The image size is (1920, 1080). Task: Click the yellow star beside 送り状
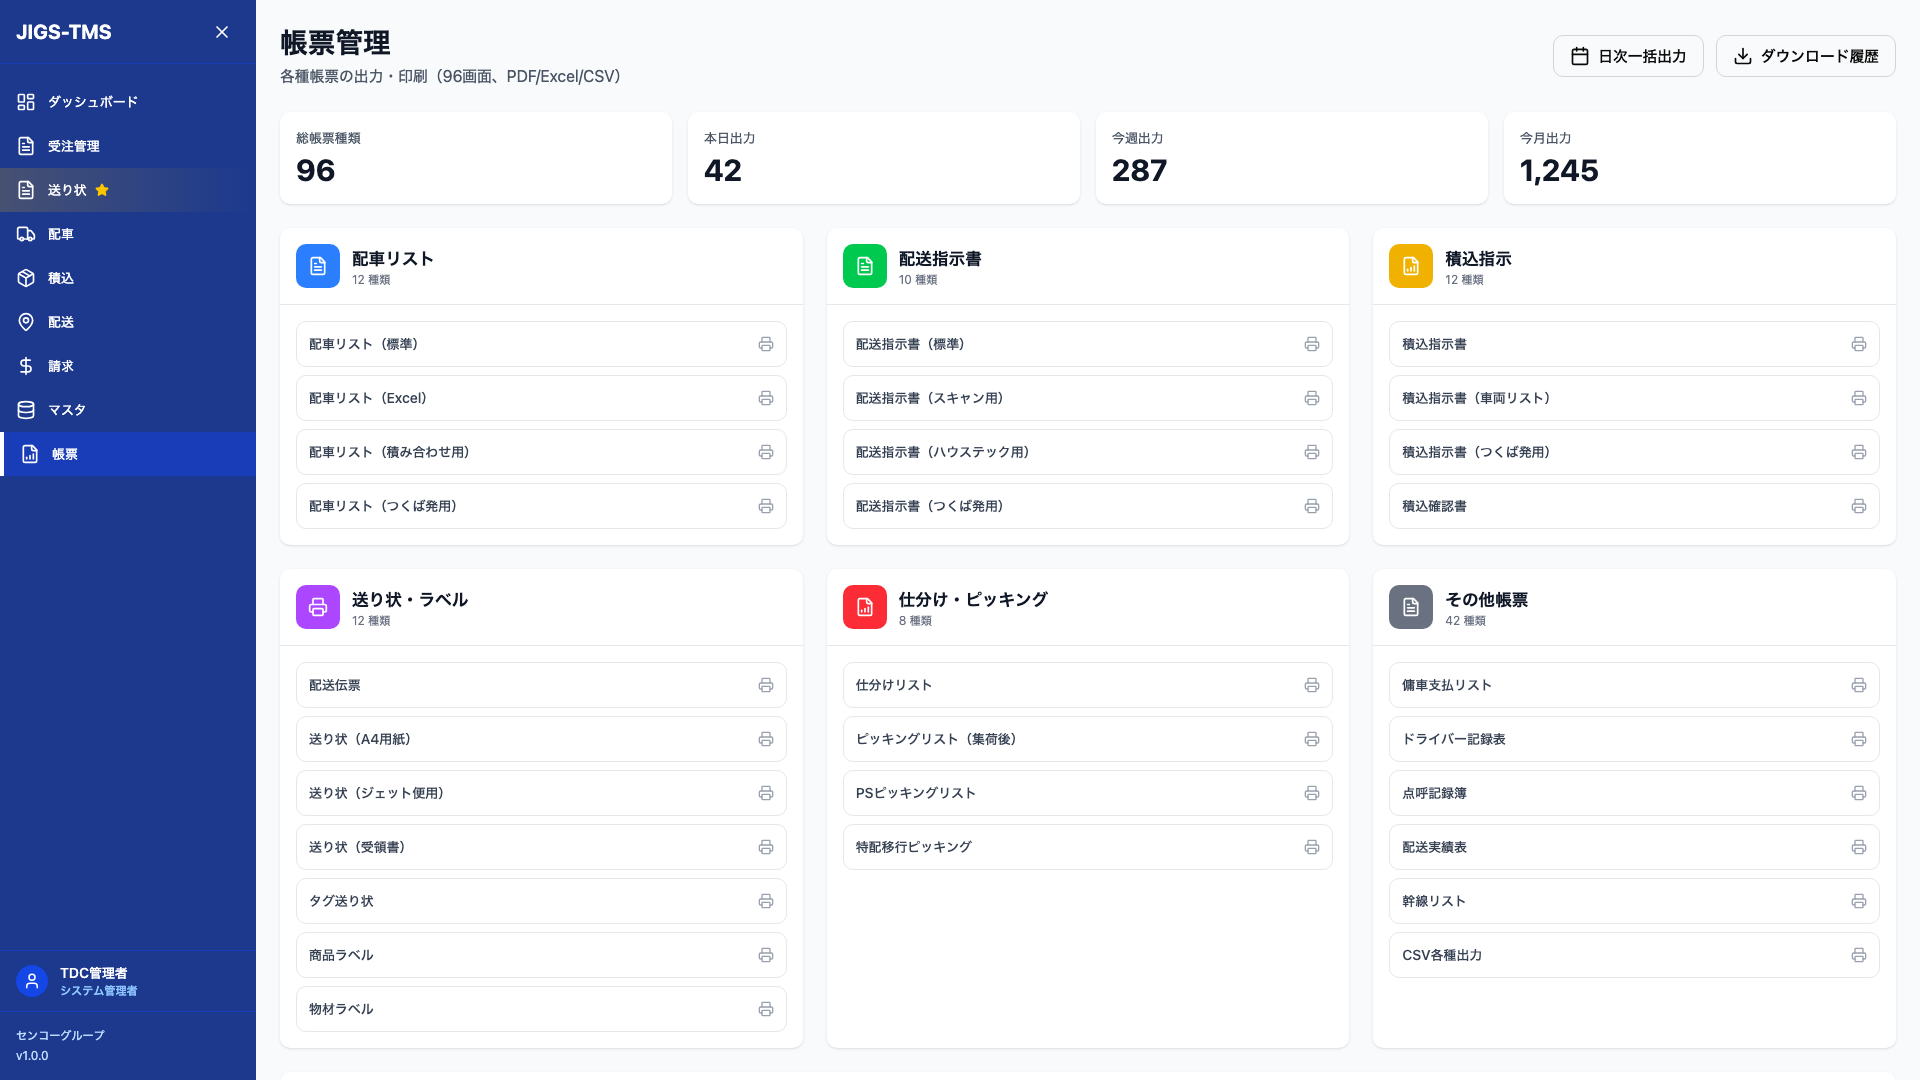point(102,190)
